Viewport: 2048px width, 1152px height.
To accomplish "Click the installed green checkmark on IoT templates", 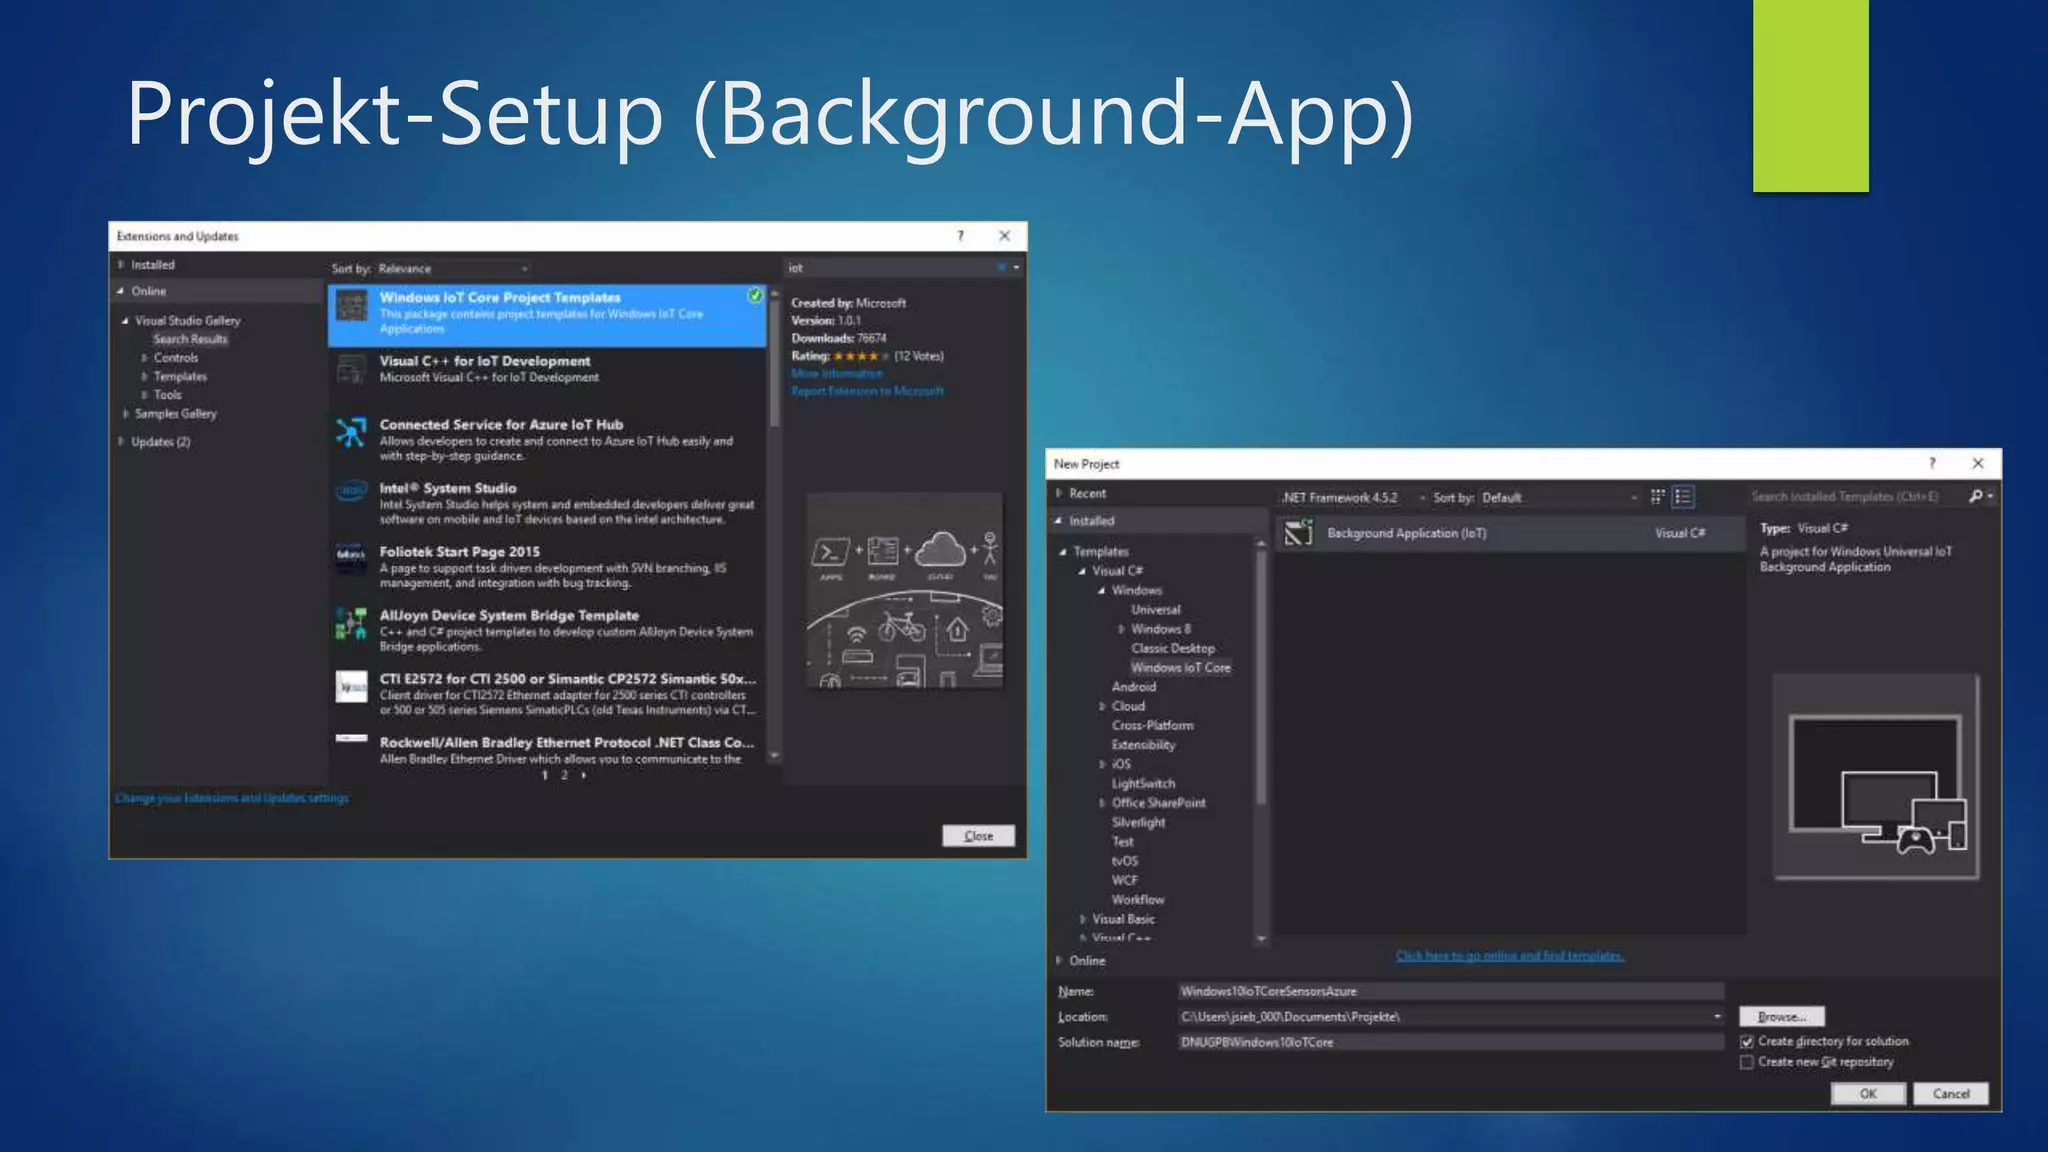I will point(755,295).
